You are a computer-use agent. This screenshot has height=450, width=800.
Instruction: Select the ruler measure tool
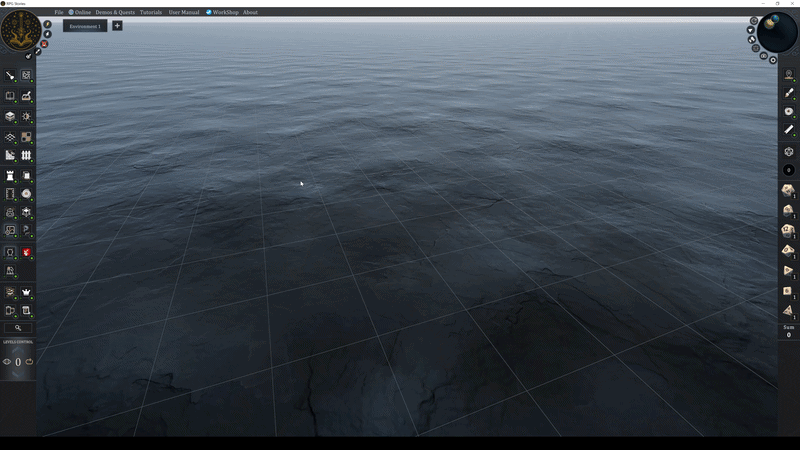(789, 130)
